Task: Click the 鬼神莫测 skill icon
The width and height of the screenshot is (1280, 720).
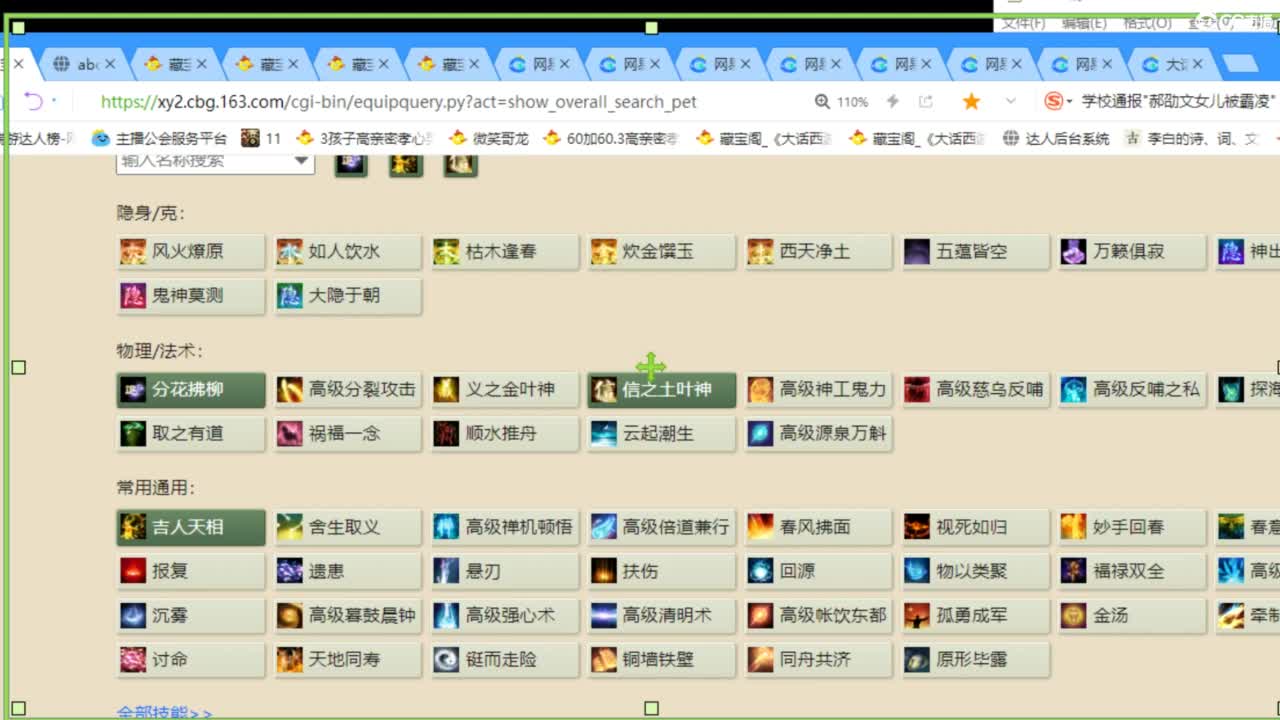Action: (x=133, y=296)
